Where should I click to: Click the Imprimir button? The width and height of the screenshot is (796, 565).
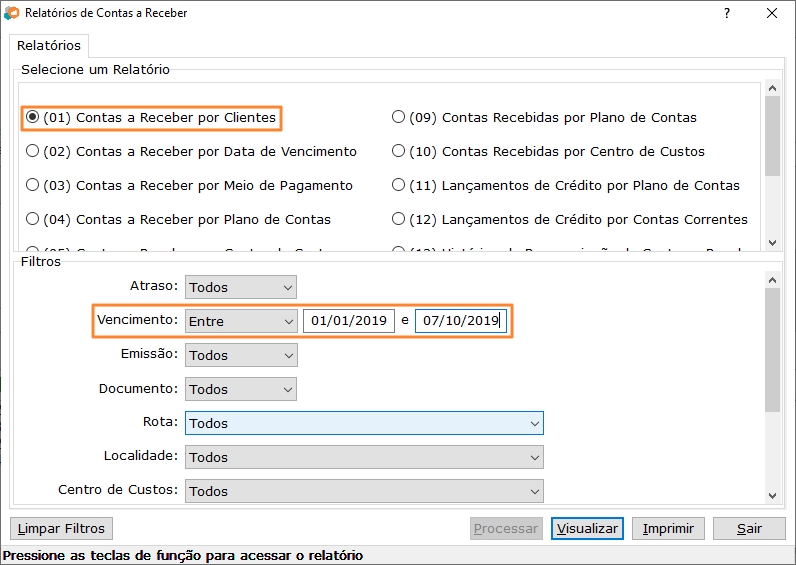click(x=668, y=528)
